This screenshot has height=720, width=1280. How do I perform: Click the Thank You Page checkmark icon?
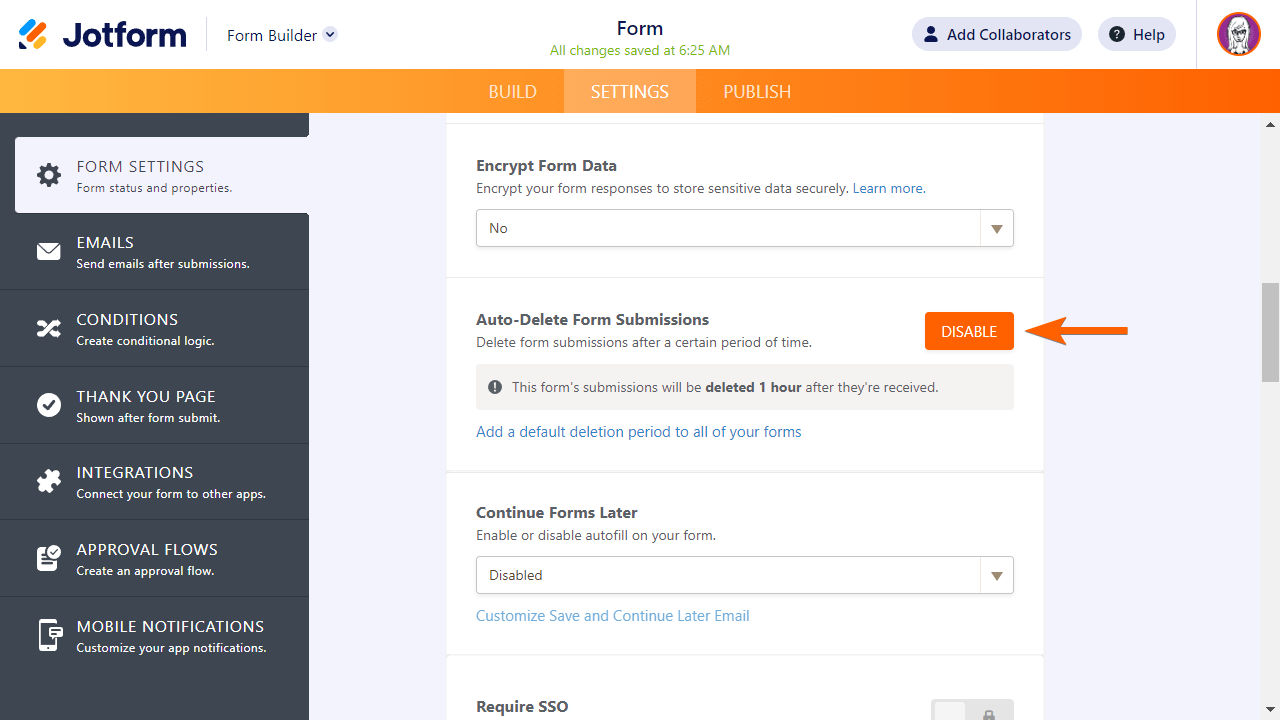click(48, 405)
